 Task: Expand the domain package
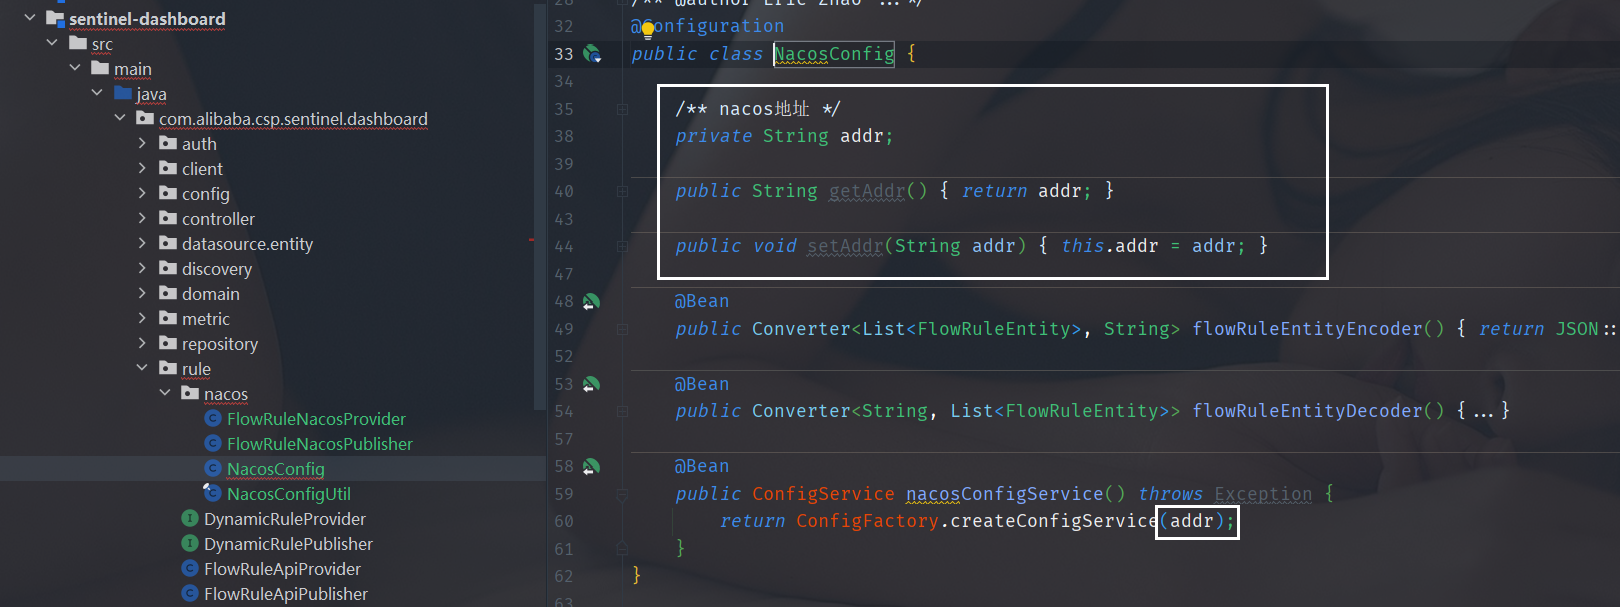click(x=142, y=293)
